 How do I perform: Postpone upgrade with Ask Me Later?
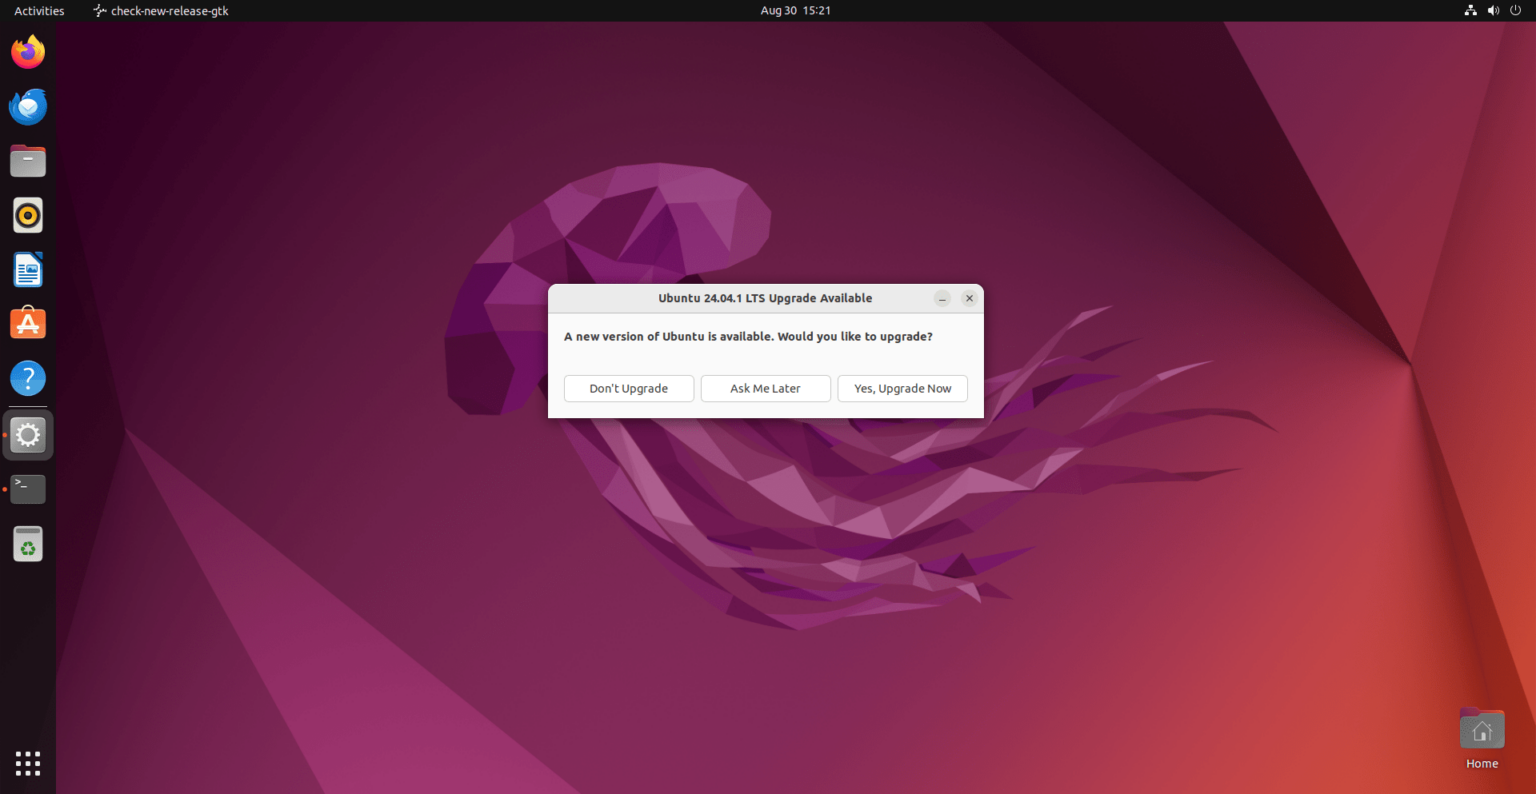point(765,388)
